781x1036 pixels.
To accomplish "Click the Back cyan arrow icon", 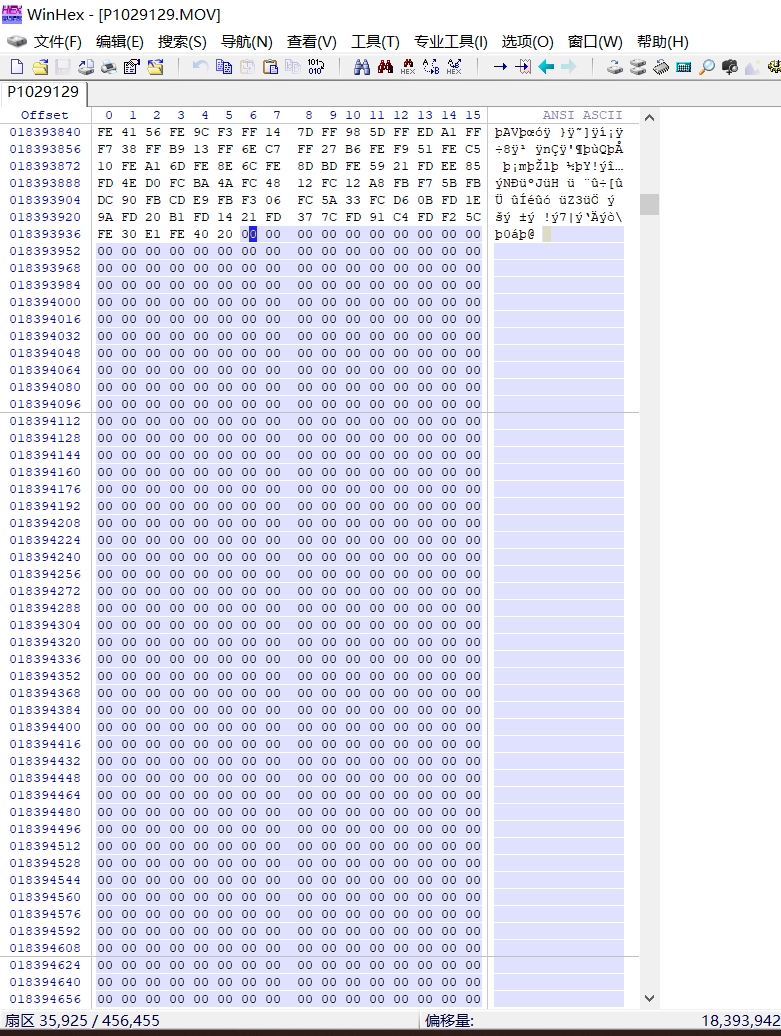I will pos(546,67).
